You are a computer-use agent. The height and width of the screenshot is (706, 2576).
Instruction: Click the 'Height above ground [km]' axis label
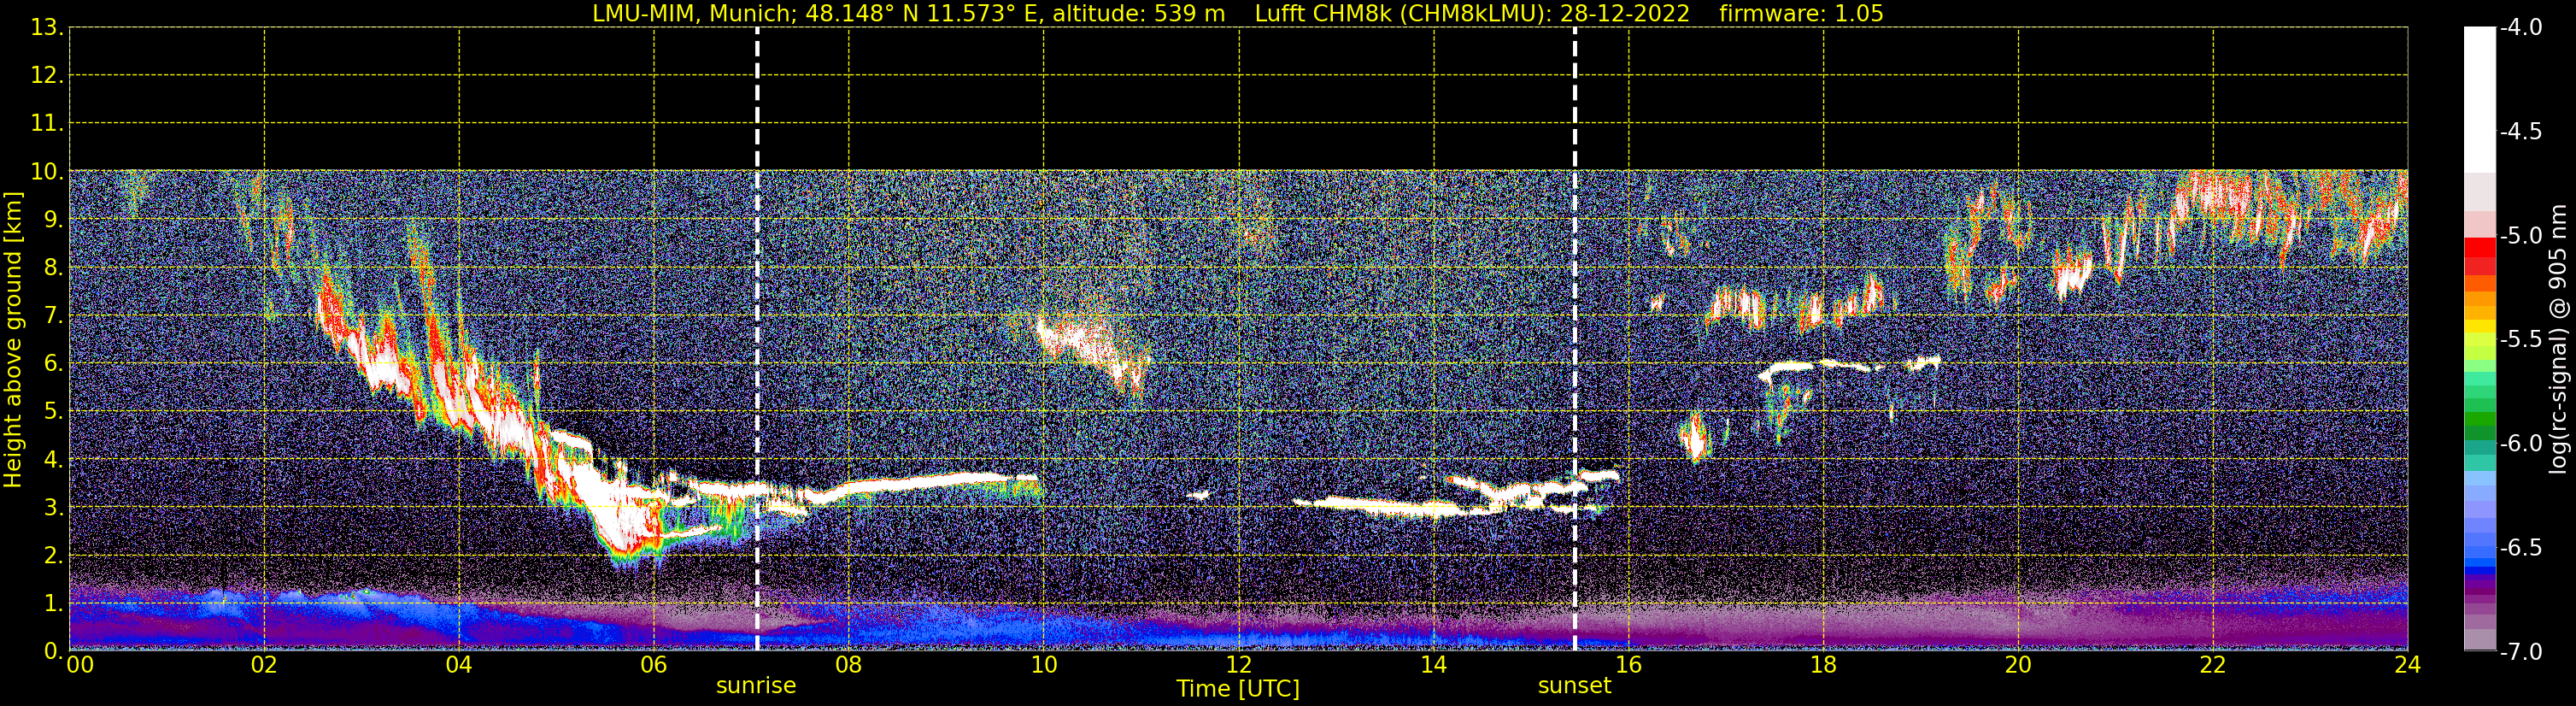(13, 340)
